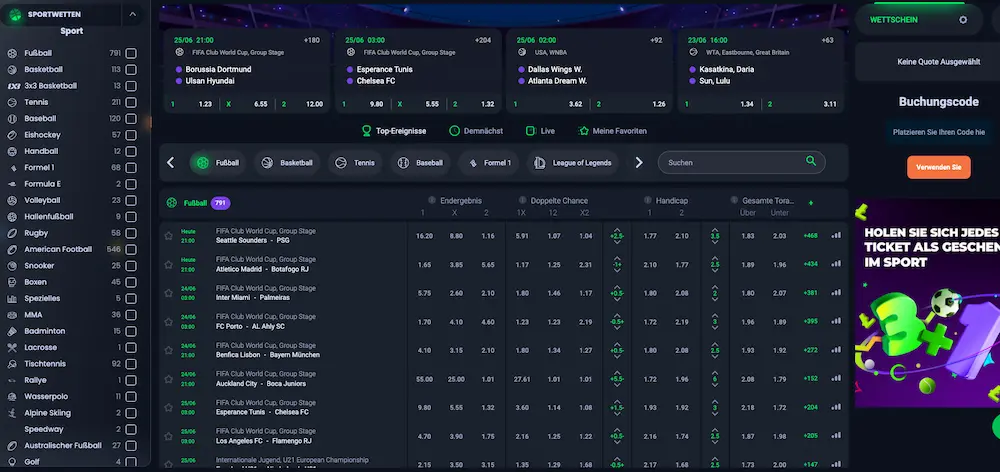Collapse the Sportwetten sidebar chevron

(x=133, y=14)
